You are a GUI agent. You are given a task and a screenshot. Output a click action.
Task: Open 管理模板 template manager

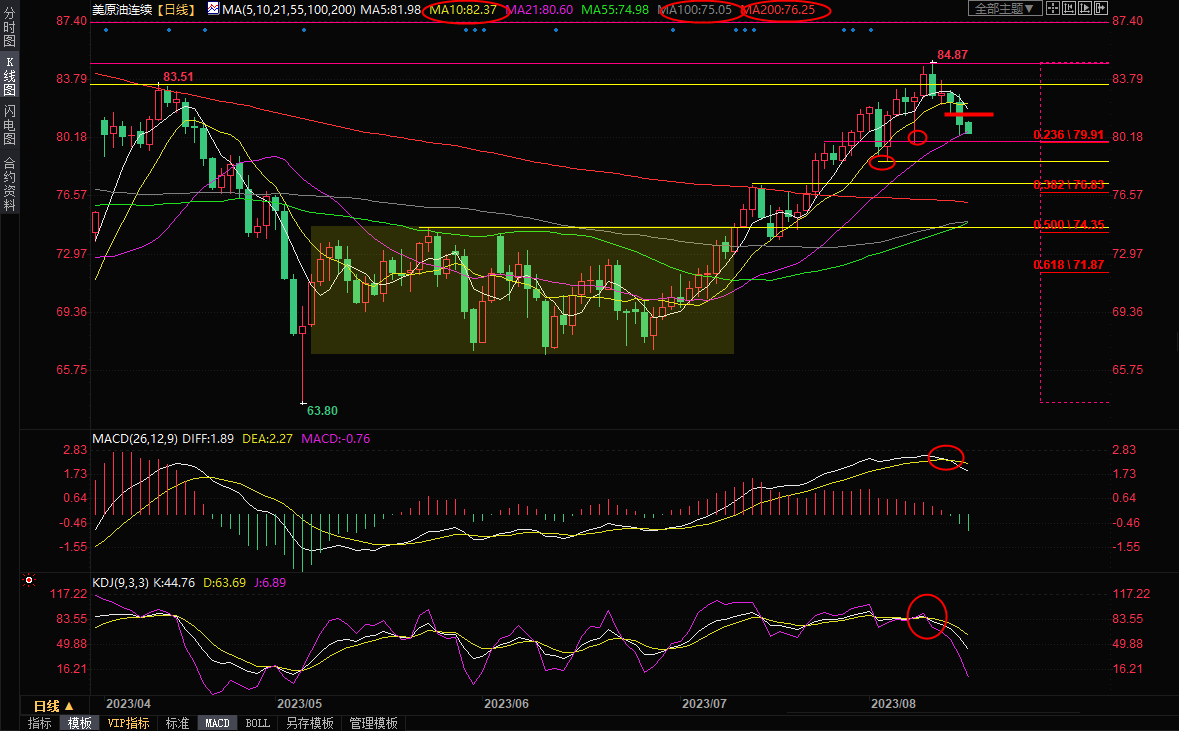coord(373,723)
